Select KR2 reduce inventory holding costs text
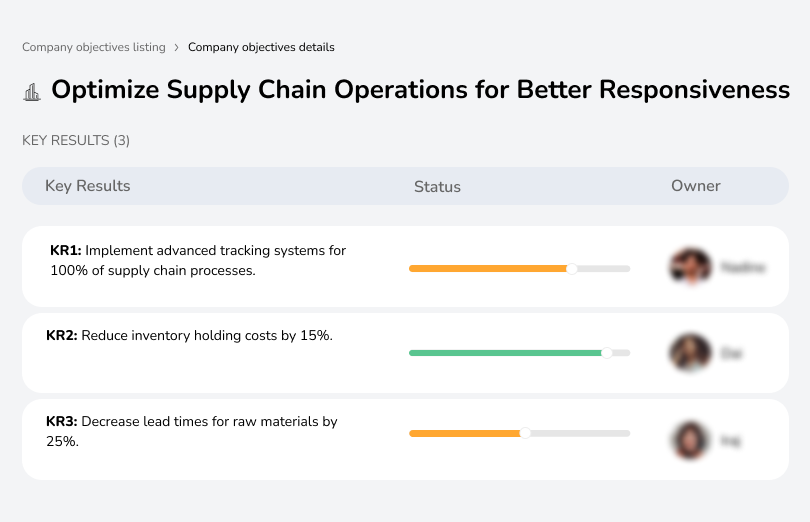Screen dimensions: 810x522 [x=190, y=336]
